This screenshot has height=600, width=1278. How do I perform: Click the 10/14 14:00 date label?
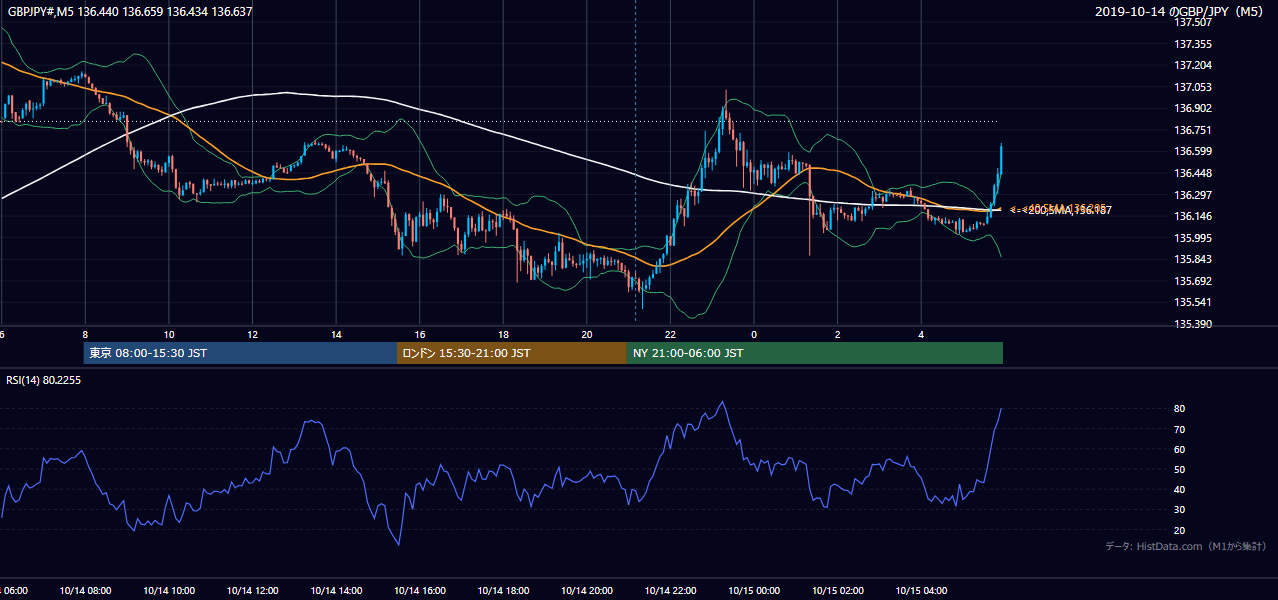click(x=336, y=591)
